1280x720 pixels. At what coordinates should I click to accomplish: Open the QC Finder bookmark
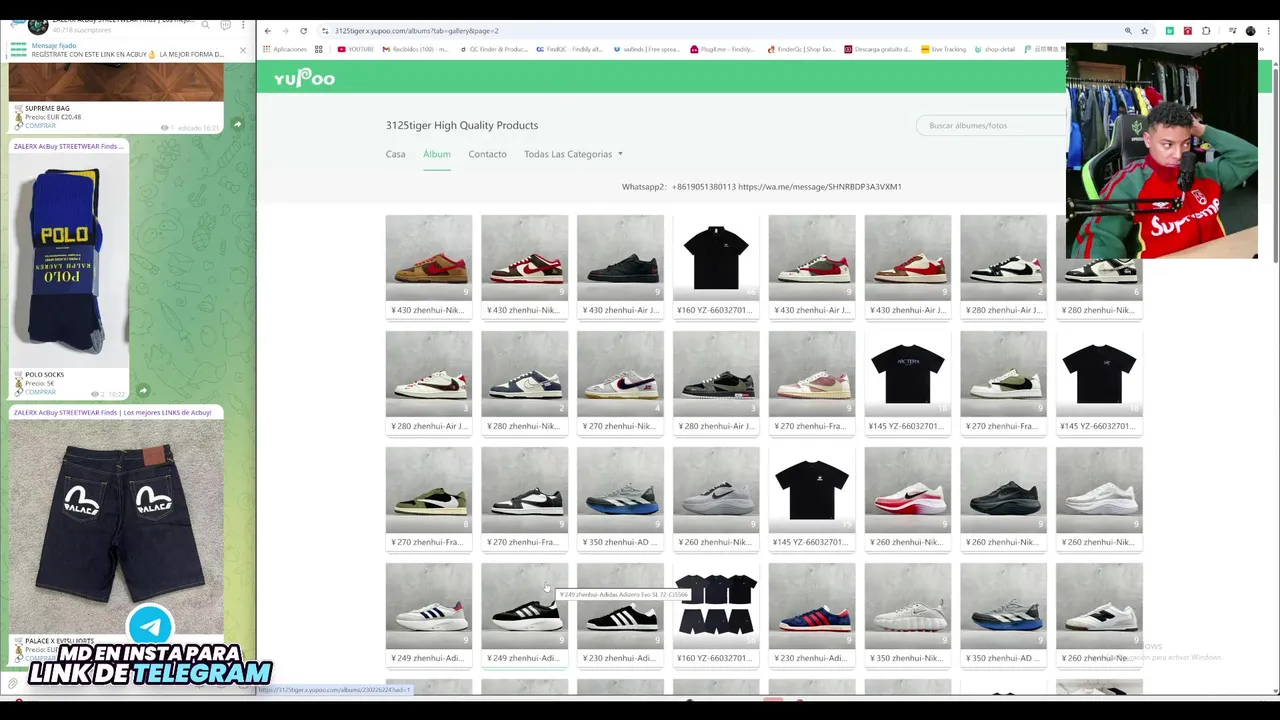tap(493, 49)
